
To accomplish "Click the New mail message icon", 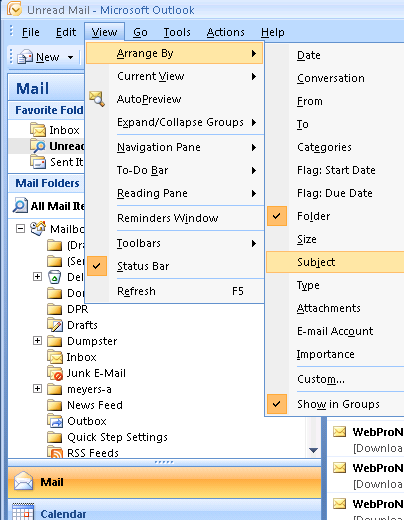I will (25, 57).
